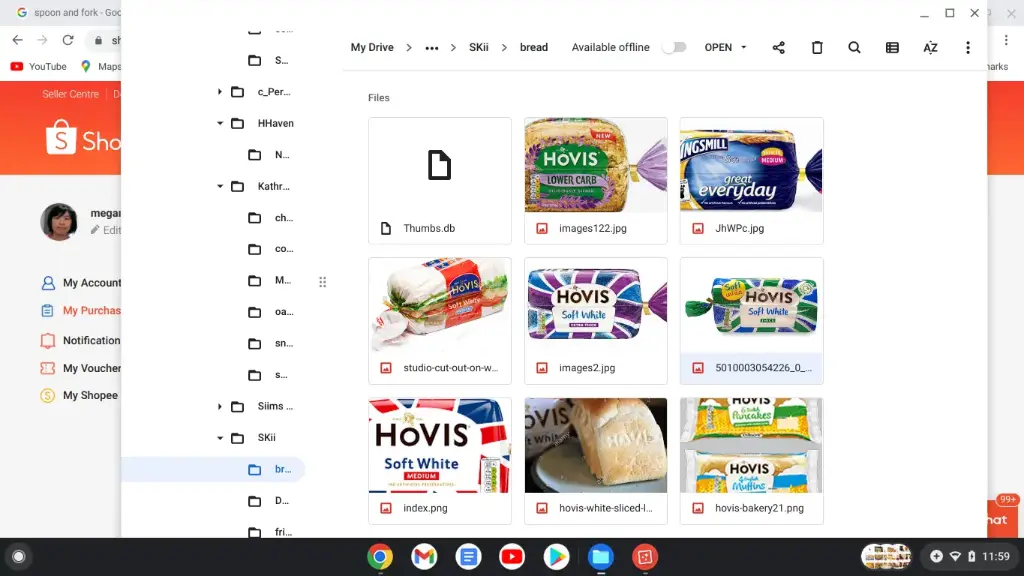The width and height of the screenshot is (1024, 576).
Task: Open Gmail from the shelf
Action: (x=424, y=557)
